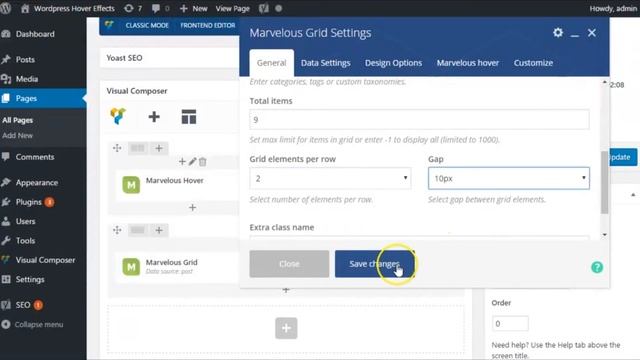This screenshot has height=360, width=640.
Task: Click the Visual Composer logo icon
Action: pyautogui.click(x=118, y=117)
